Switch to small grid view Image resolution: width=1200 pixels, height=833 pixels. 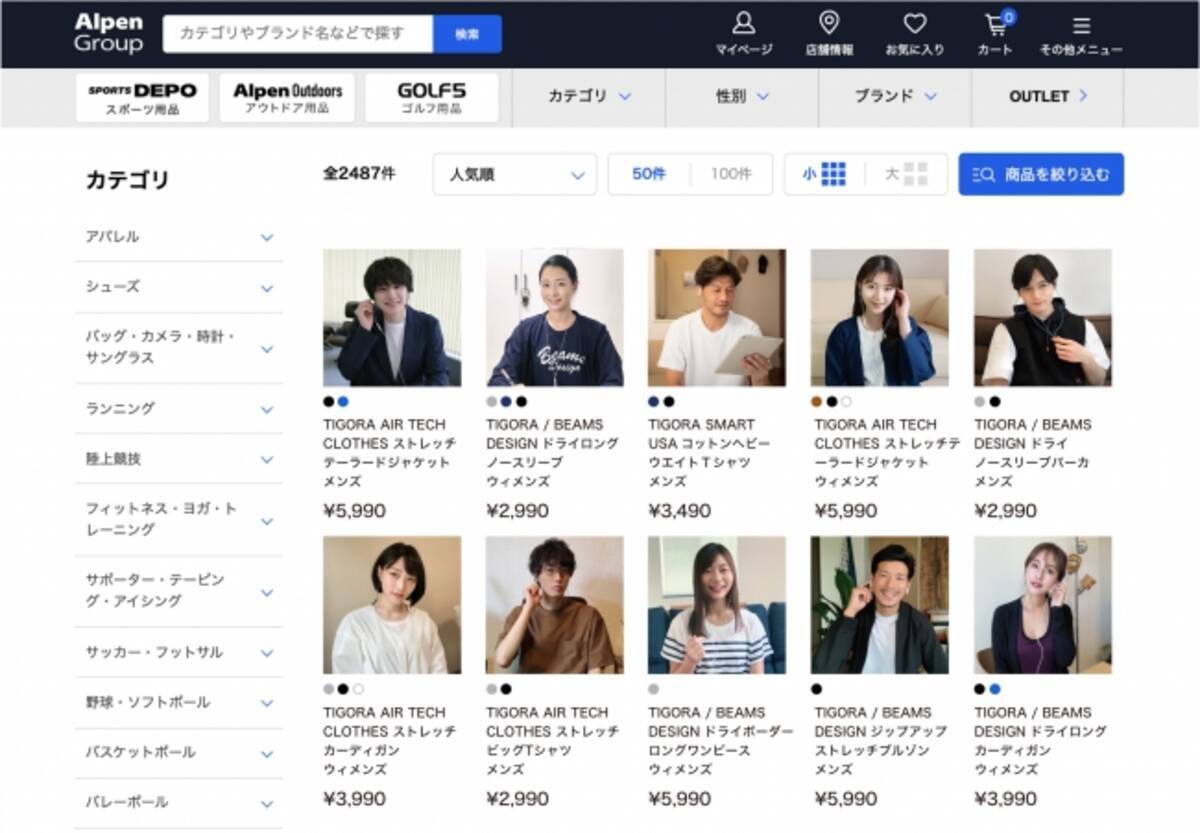point(825,174)
